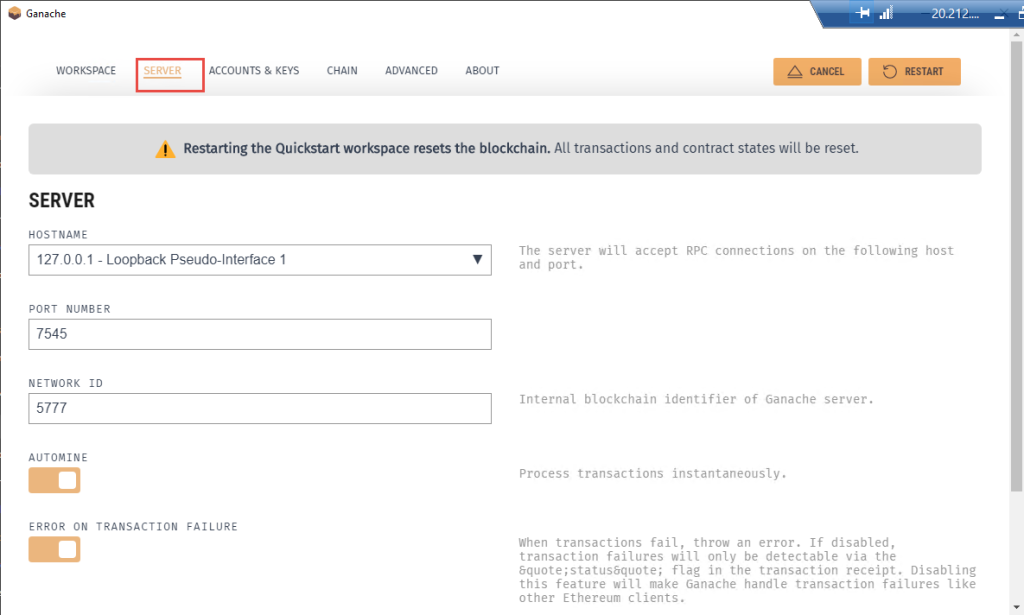The width and height of the screenshot is (1024, 615).
Task: Pin the remote connection bar
Action: [x=861, y=14]
